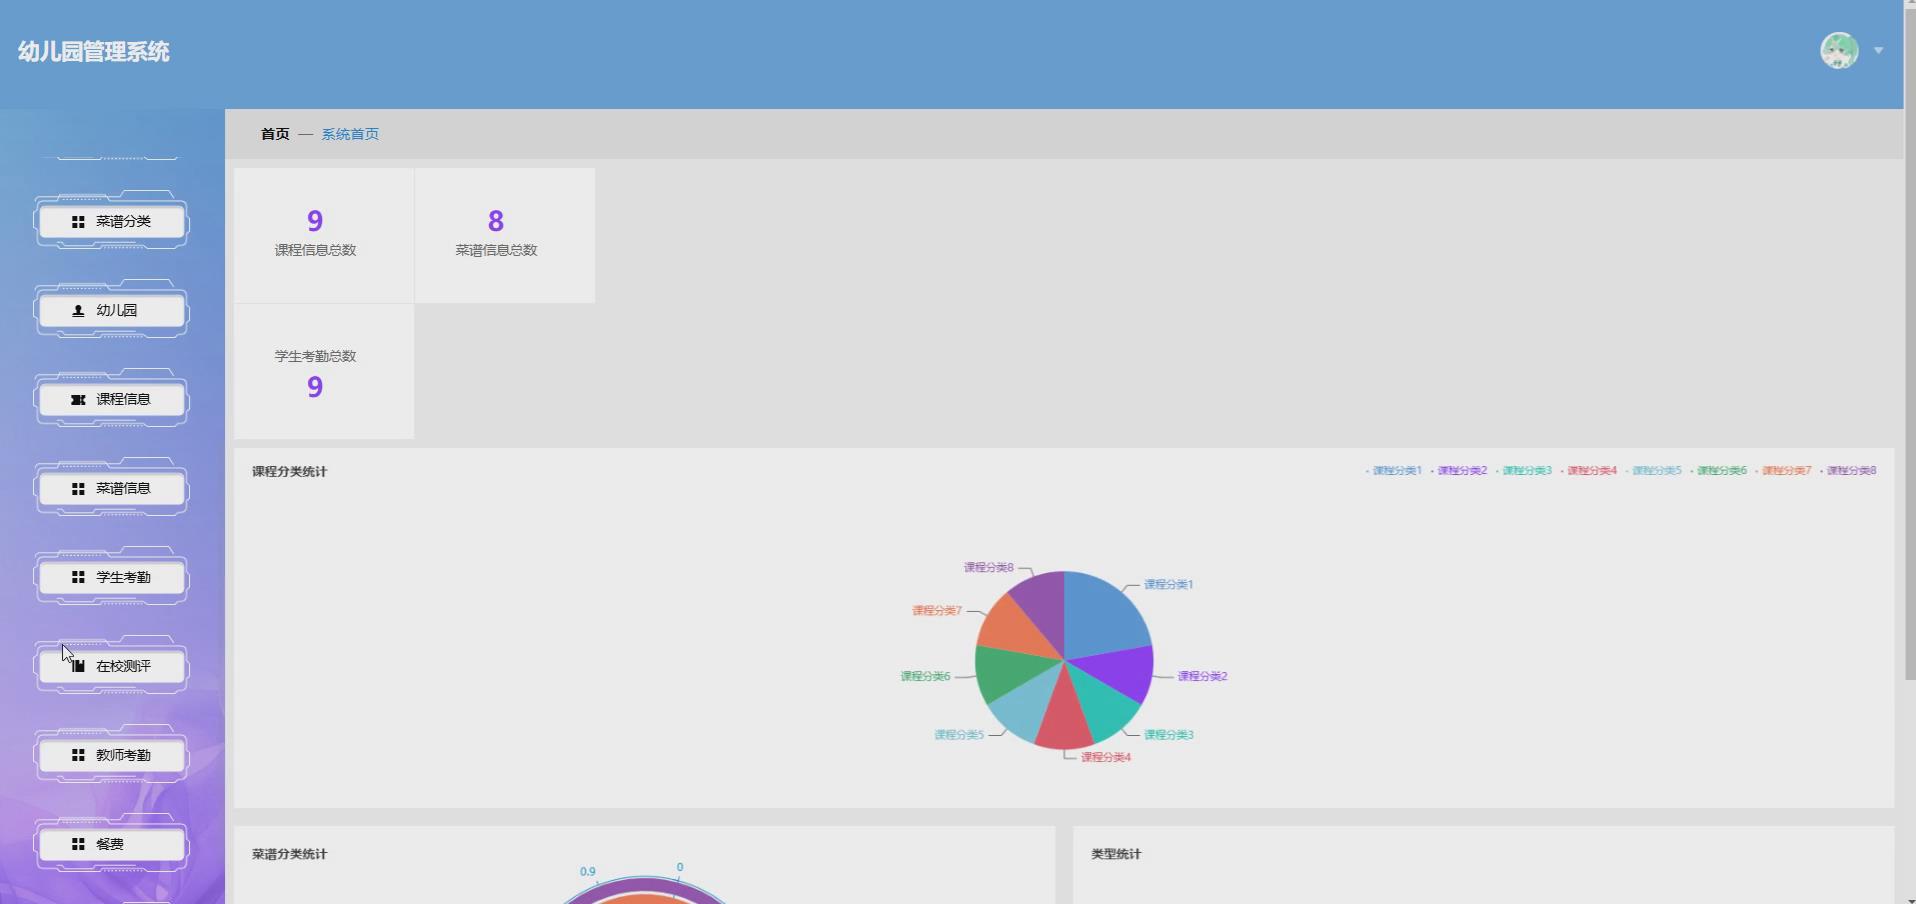Toggle the 课程分类7 legend entry
The image size is (1916, 904).
pyautogui.click(x=1784, y=470)
